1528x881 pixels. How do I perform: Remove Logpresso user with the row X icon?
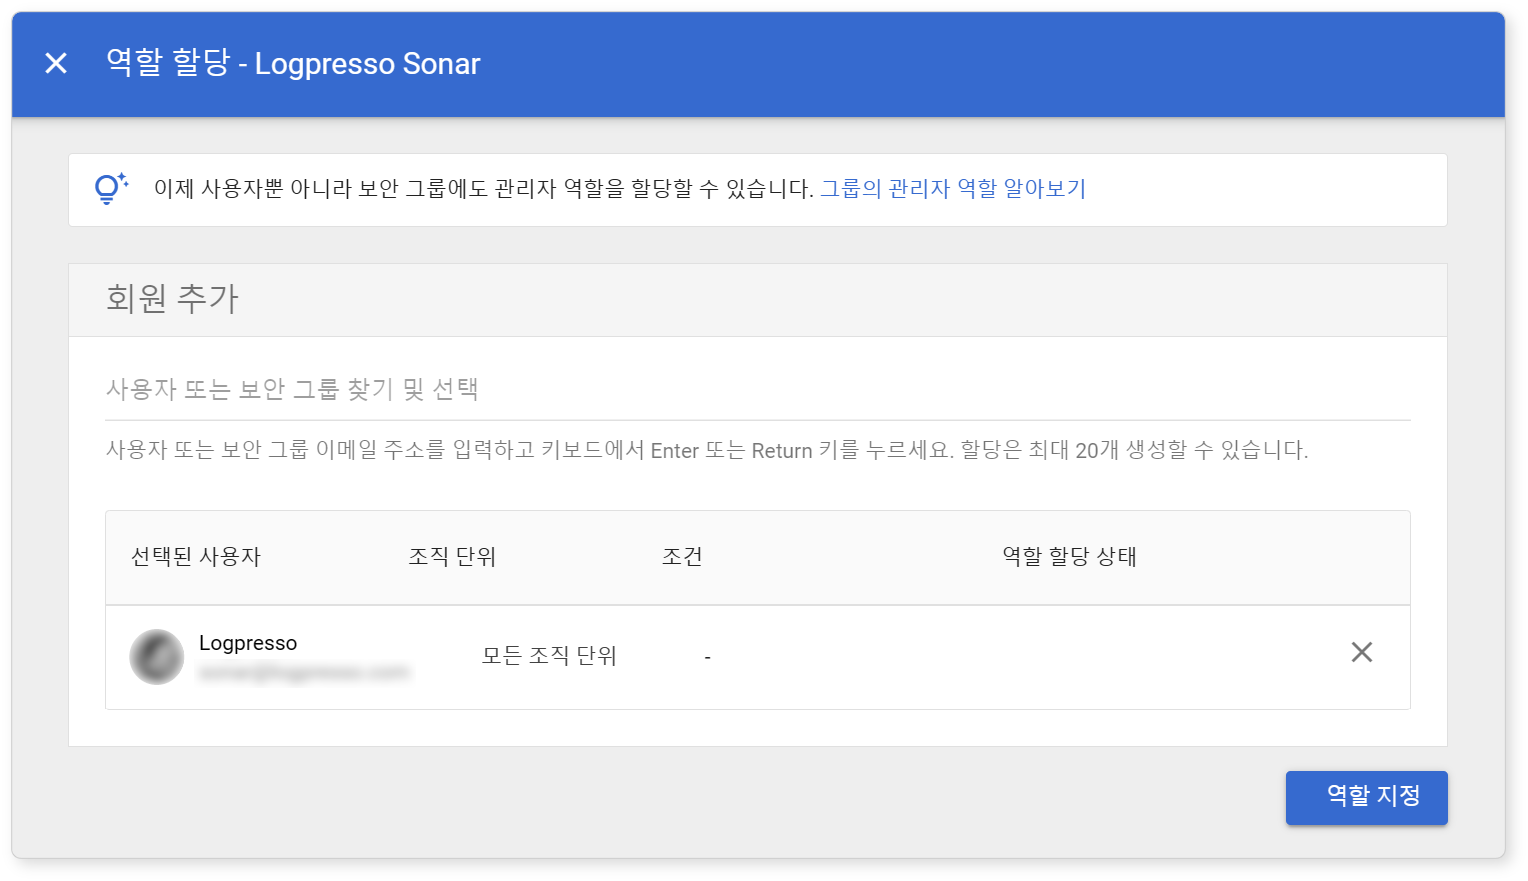(x=1362, y=652)
